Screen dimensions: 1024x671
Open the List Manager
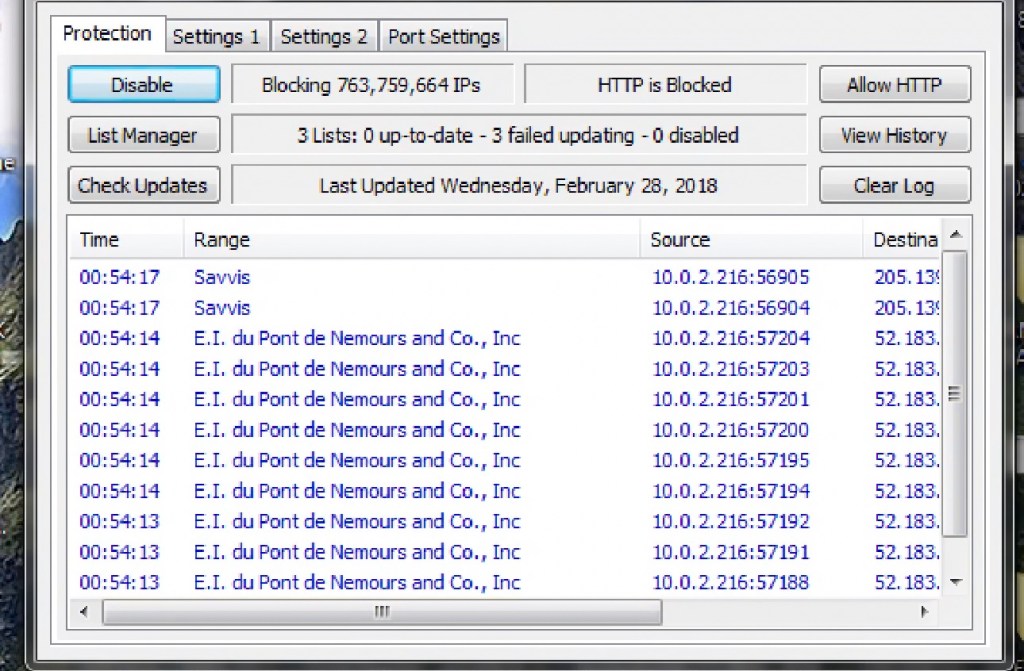(x=143, y=135)
